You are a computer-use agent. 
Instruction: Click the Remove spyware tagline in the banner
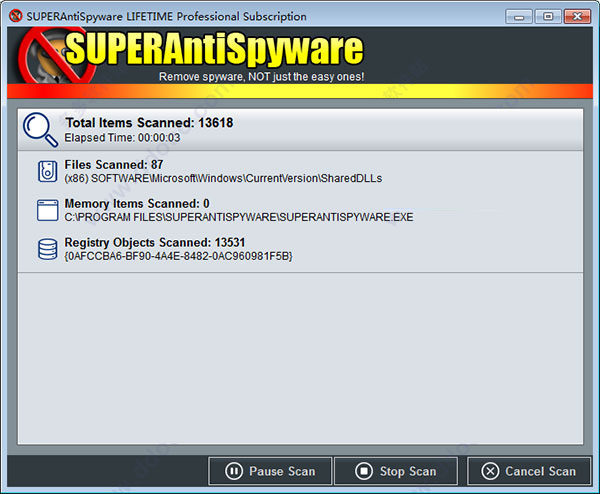tap(261, 77)
